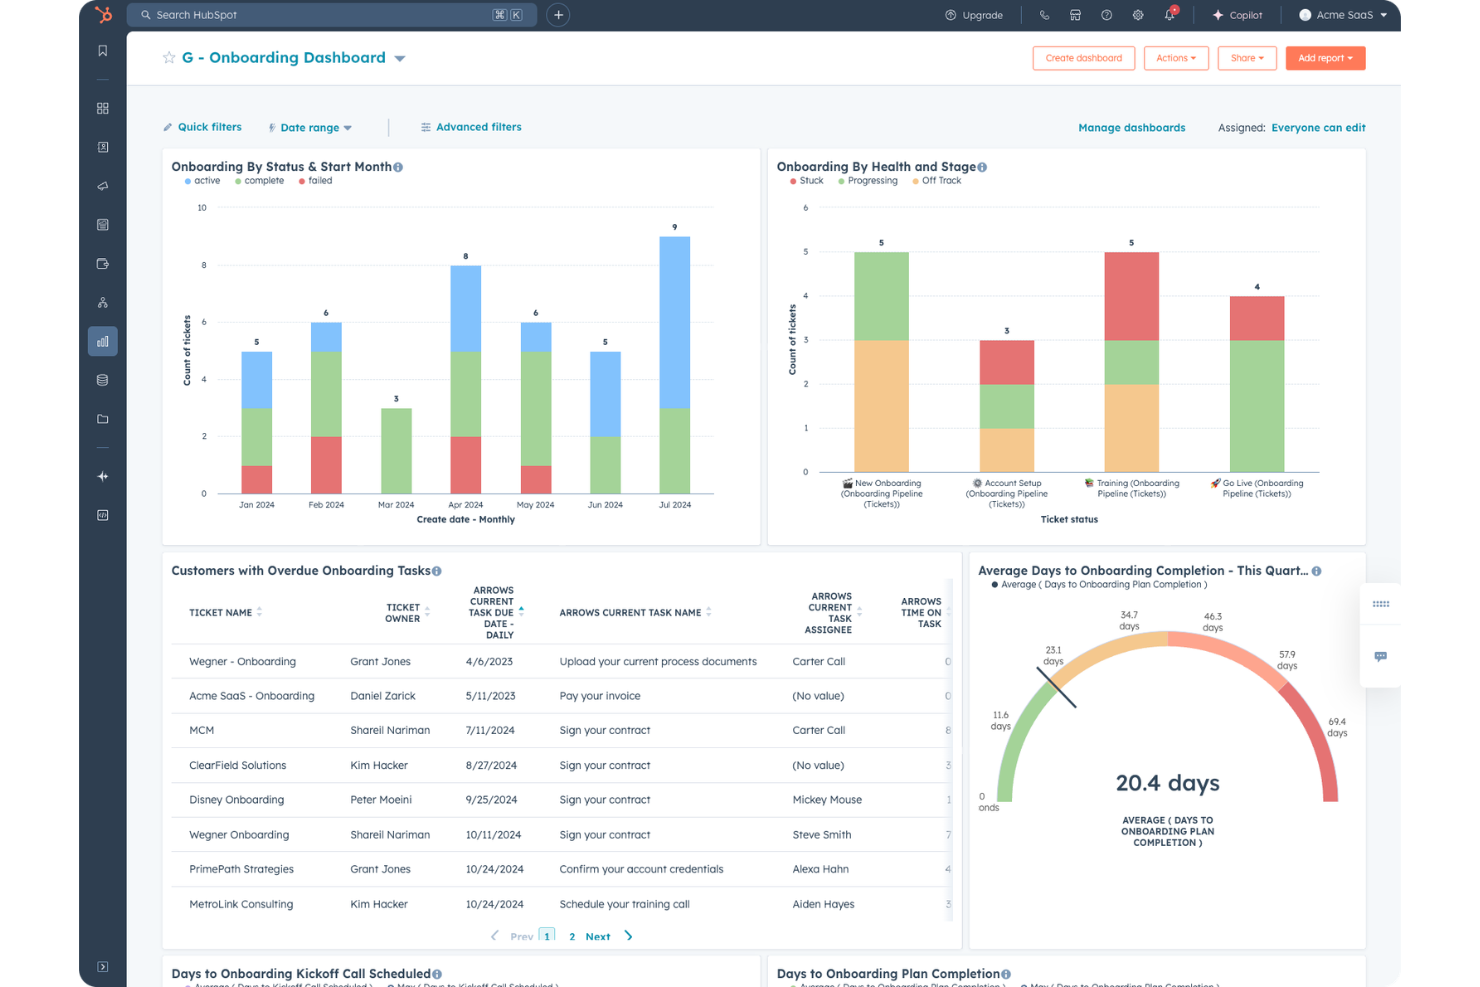Screen dimensions: 1480x987
Task: Open the developer tools icon in sidebar
Action: (103, 515)
